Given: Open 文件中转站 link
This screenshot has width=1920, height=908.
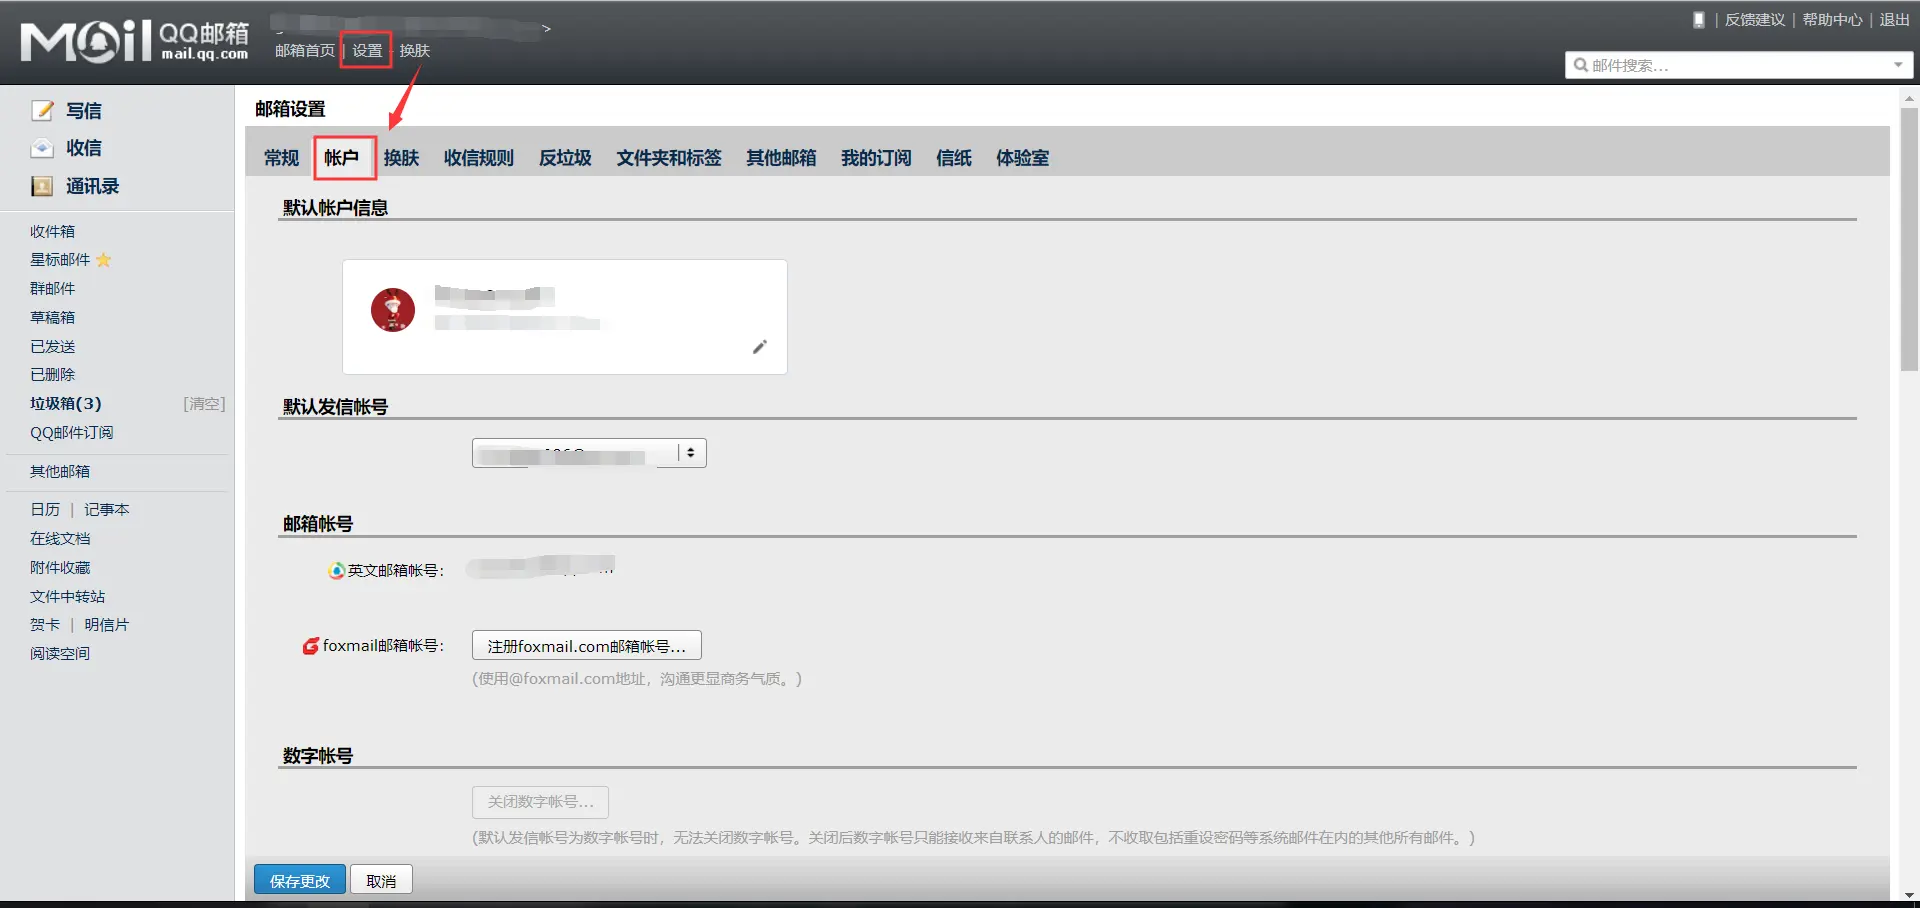Looking at the screenshot, I should click(x=68, y=597).
